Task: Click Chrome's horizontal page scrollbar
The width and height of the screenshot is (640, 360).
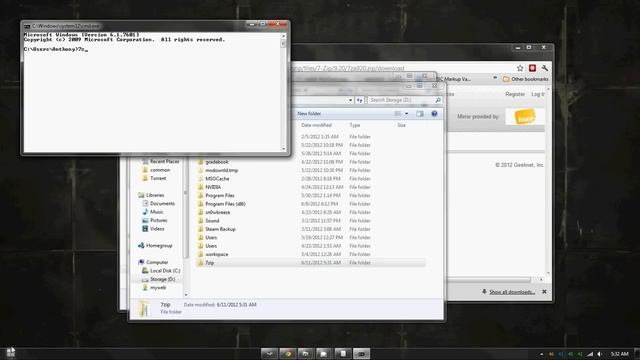Action: [489, 280]
